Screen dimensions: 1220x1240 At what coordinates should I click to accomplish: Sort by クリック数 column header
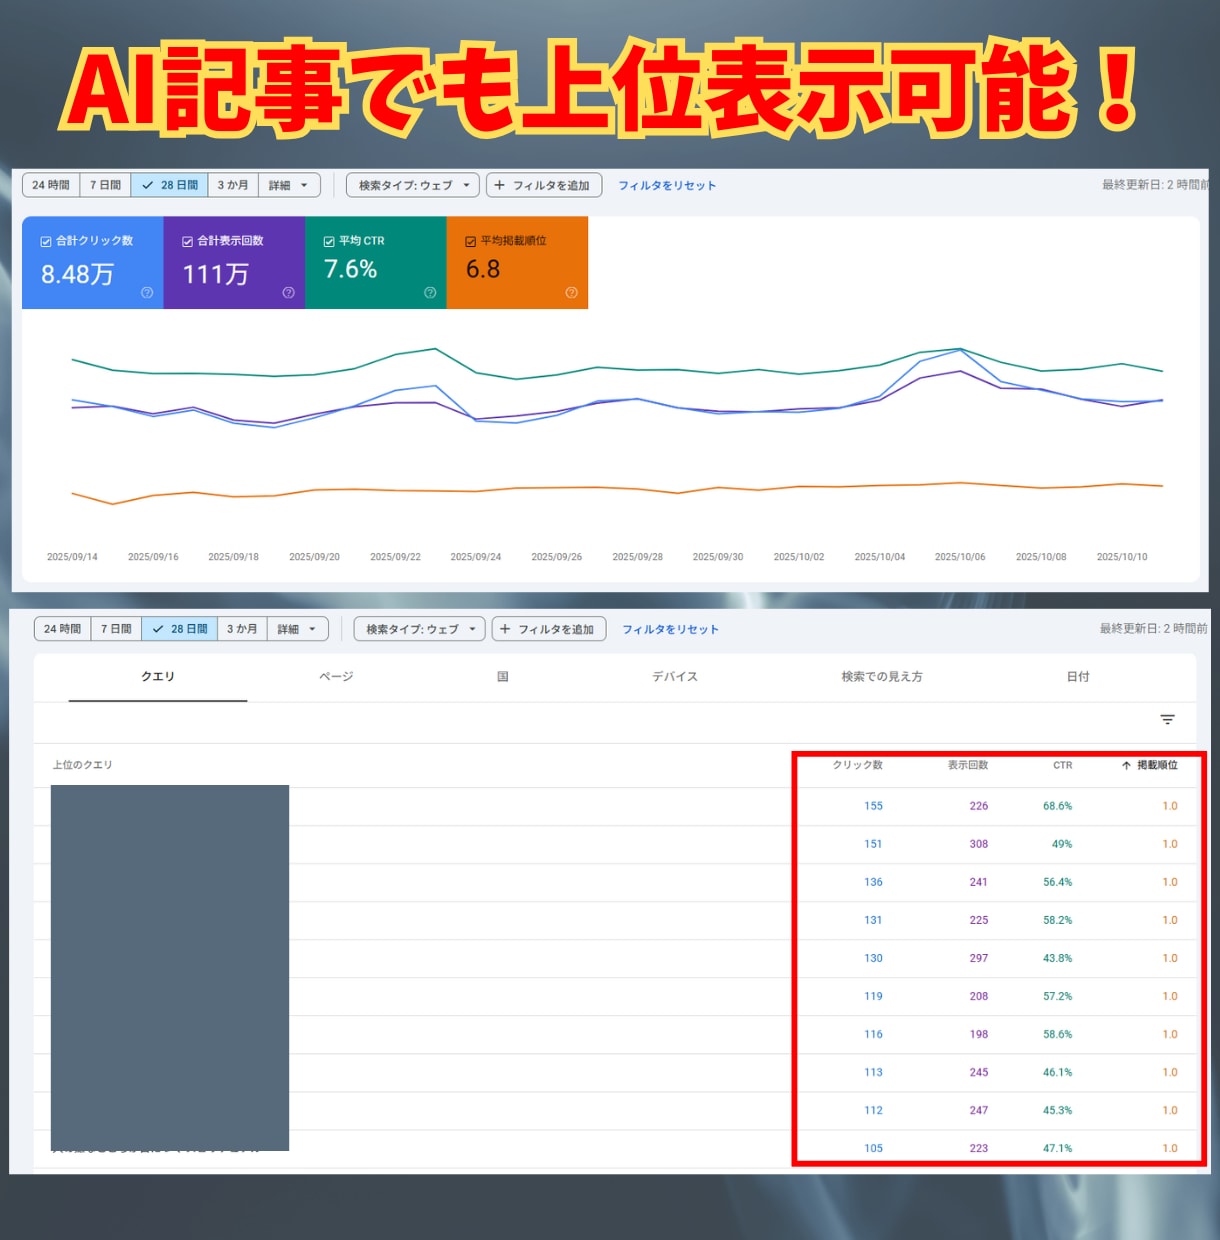pyautogui.click(x=858, y=765)
